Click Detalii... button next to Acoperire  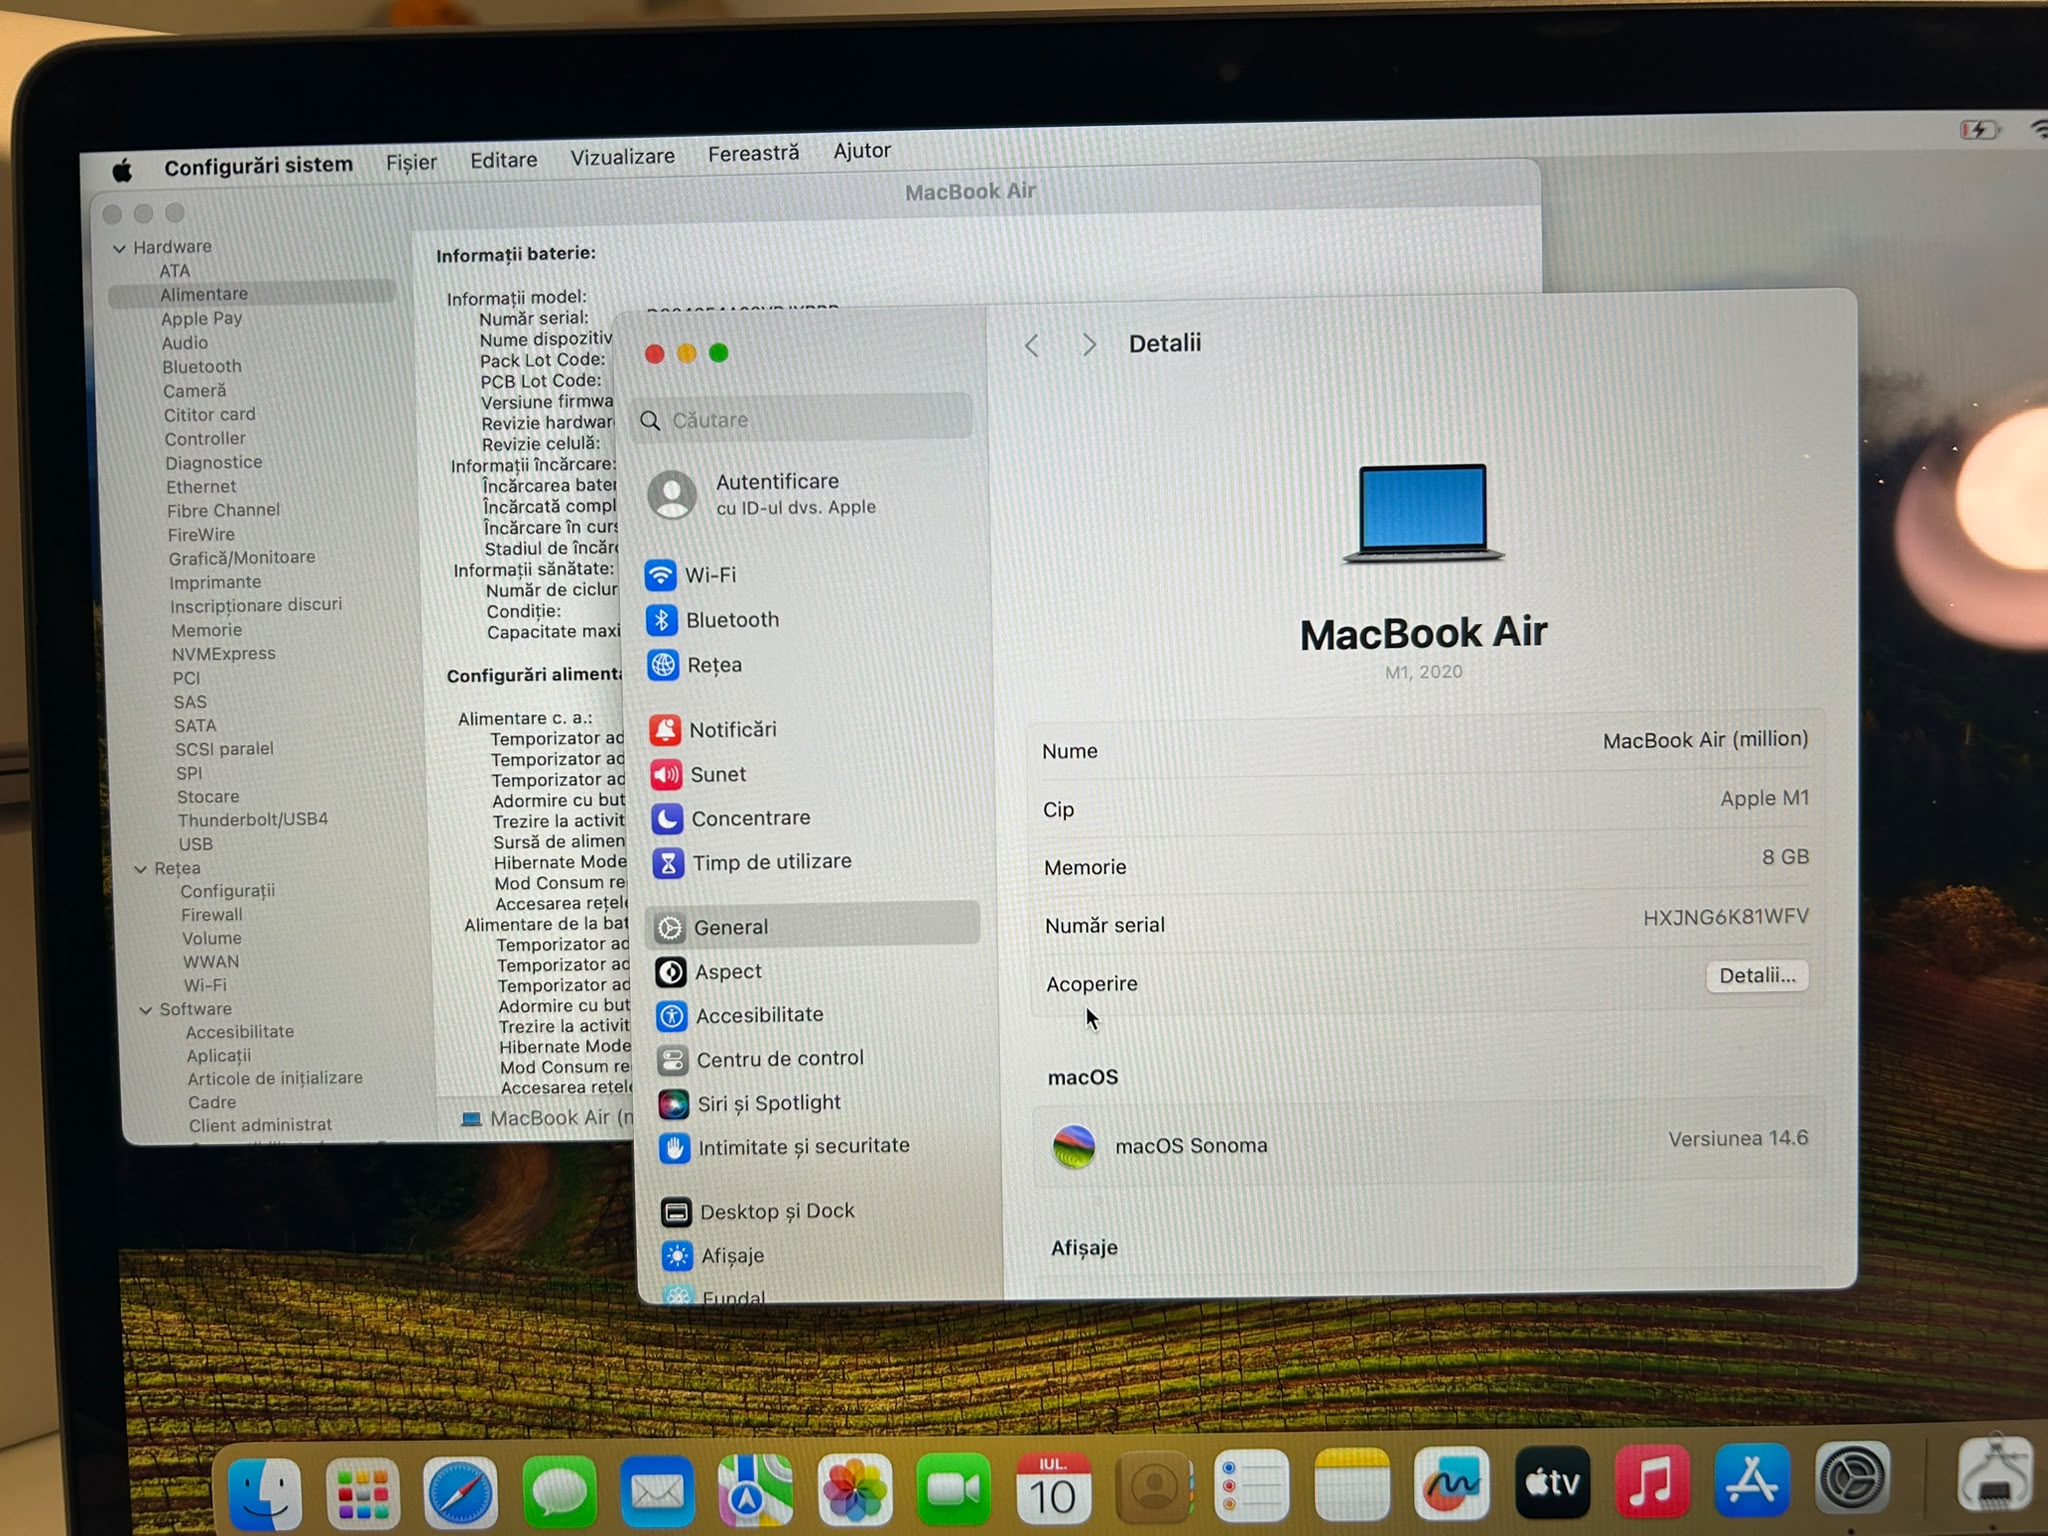click(1757, 976)
